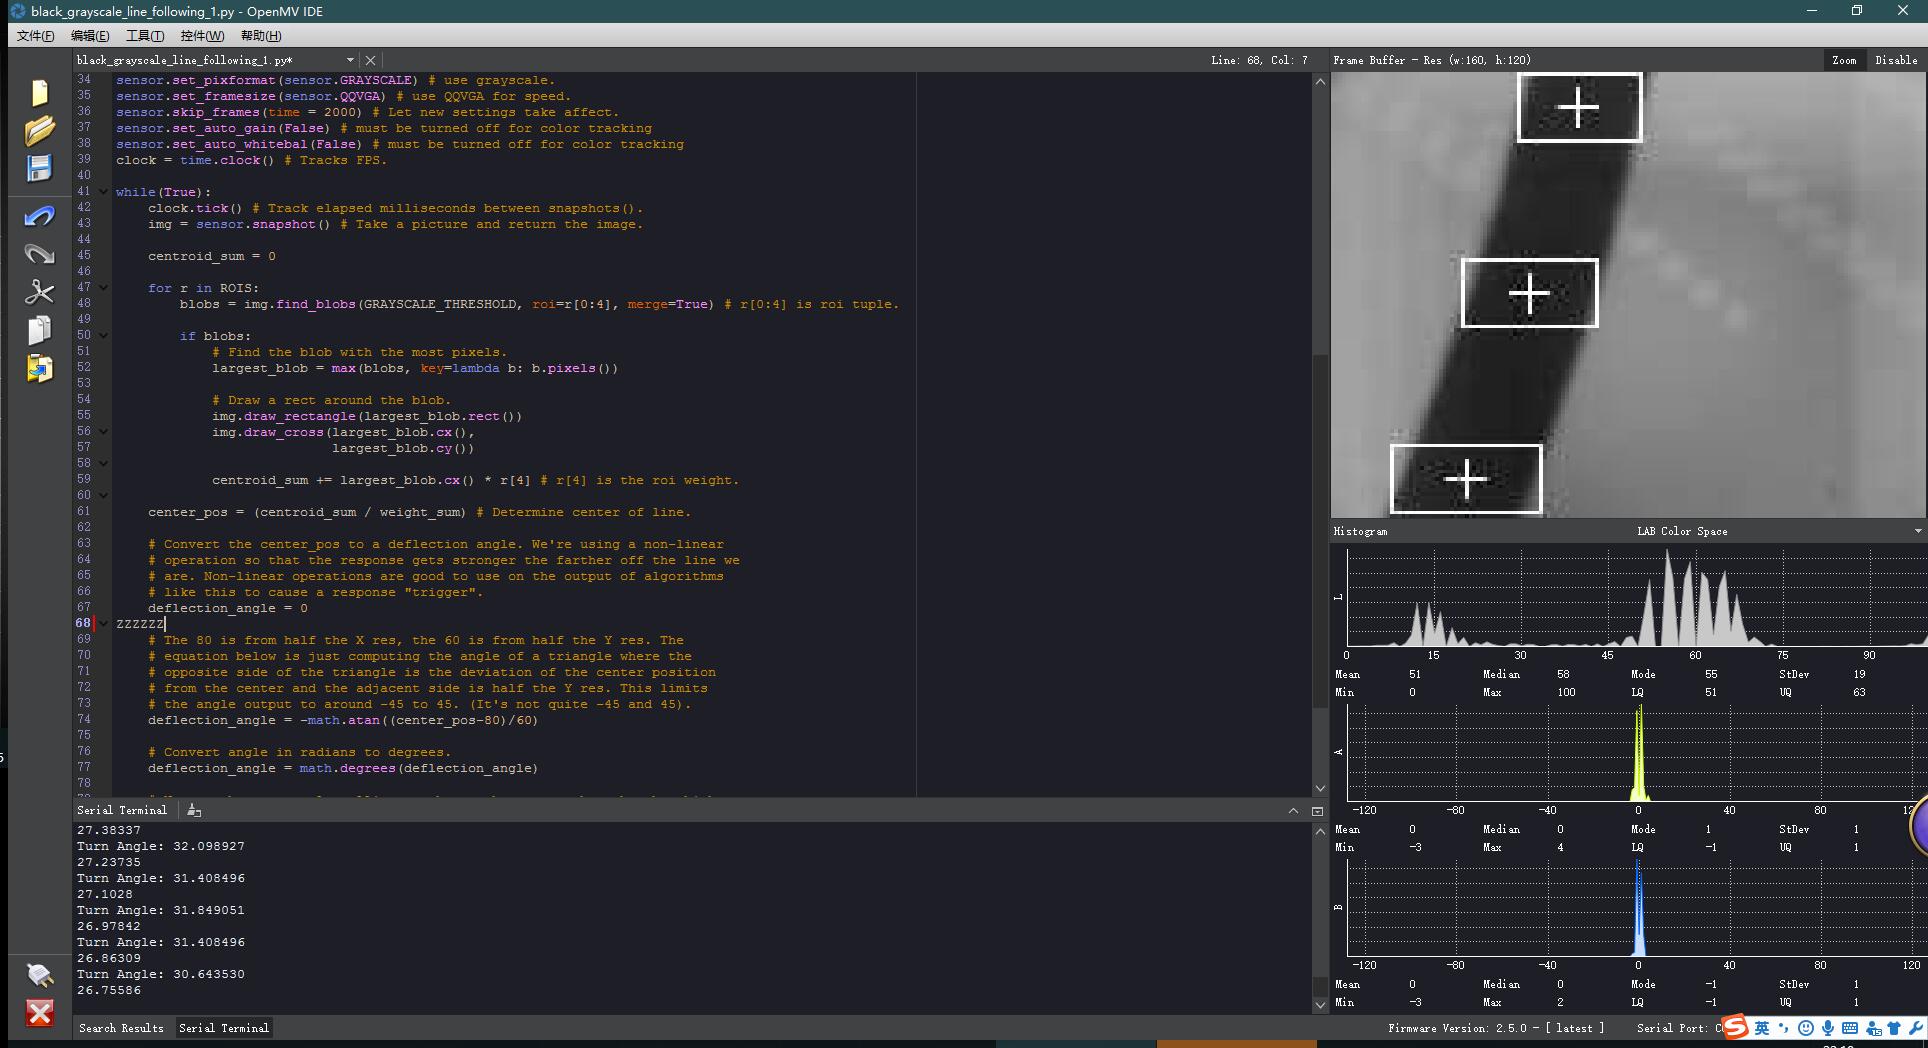Clear the serial terminal with broom icon
The width and height of the screenshot is (1928, 1048).
pos(194,810)
